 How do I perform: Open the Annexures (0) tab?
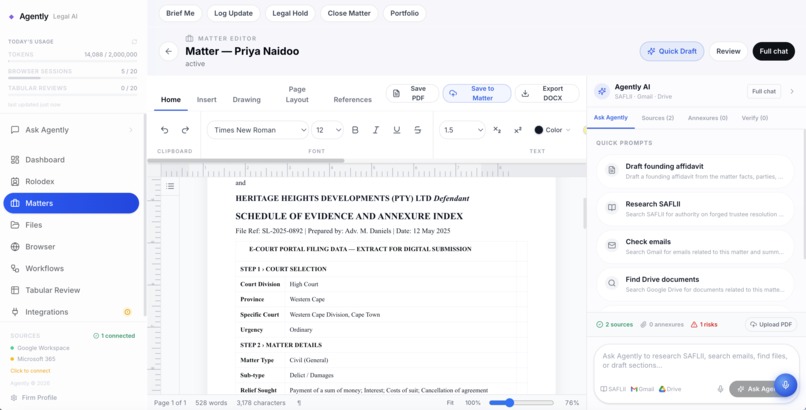pos(708,118)
